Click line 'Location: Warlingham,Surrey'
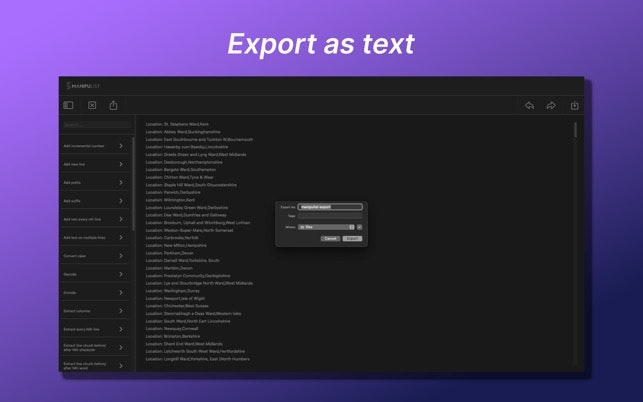The image size is (643, 402). (173, 291)
